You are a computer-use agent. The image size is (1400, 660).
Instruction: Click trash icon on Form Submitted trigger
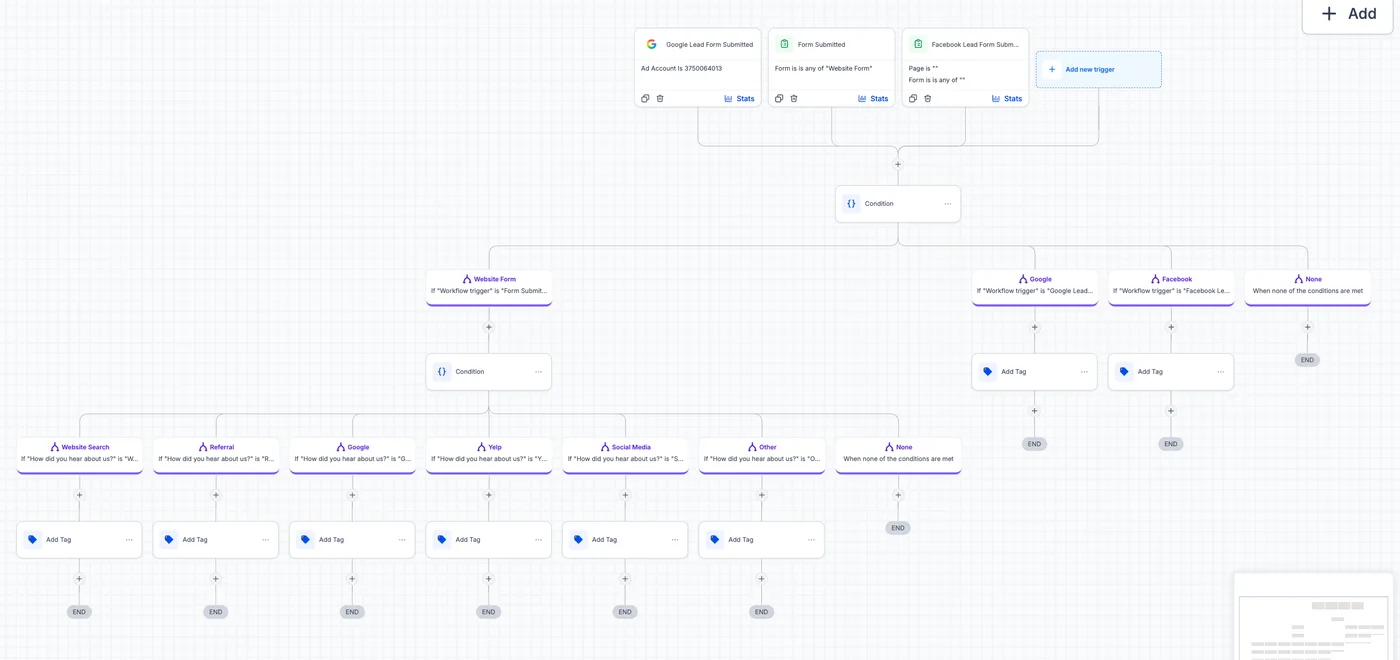(x=794, y=98)
